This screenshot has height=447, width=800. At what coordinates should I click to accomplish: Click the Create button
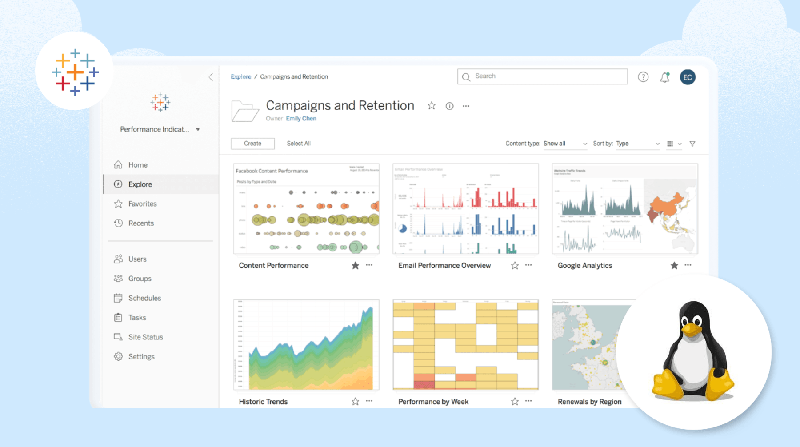pos(252,144)
